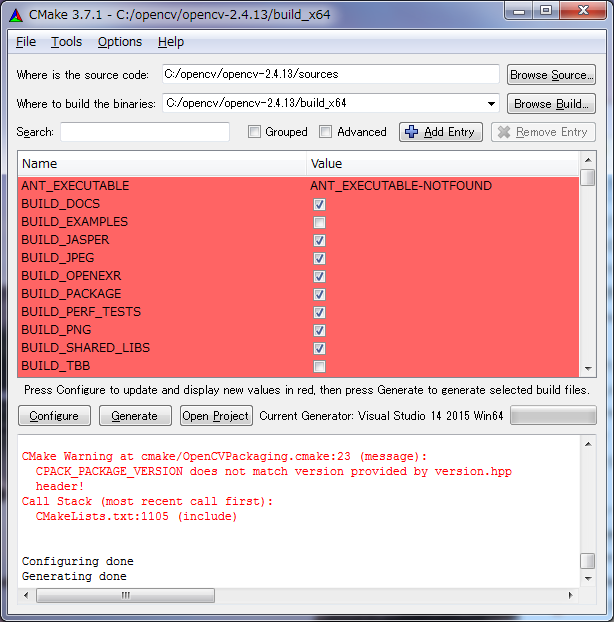The width and height of the screenshot is (614, 622).
Task: Select the BUILD_OPENEXR entry name
Action: click(x=71, y=276)
